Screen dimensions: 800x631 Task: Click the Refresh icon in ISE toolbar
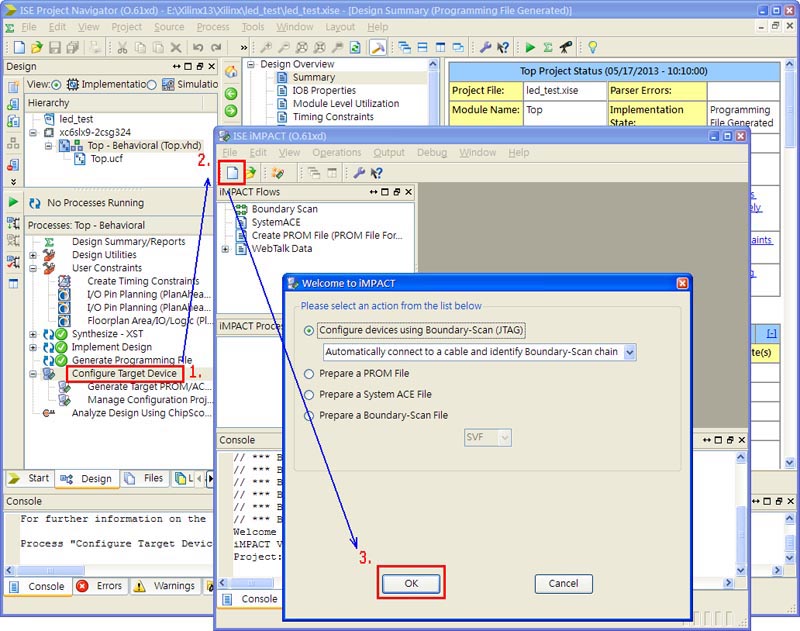click(x=355, y=47)
